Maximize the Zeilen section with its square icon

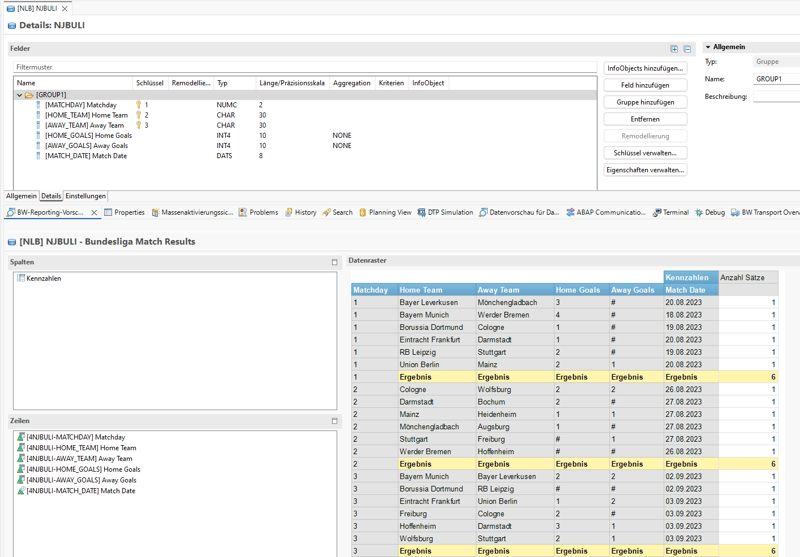pos(334,421)
